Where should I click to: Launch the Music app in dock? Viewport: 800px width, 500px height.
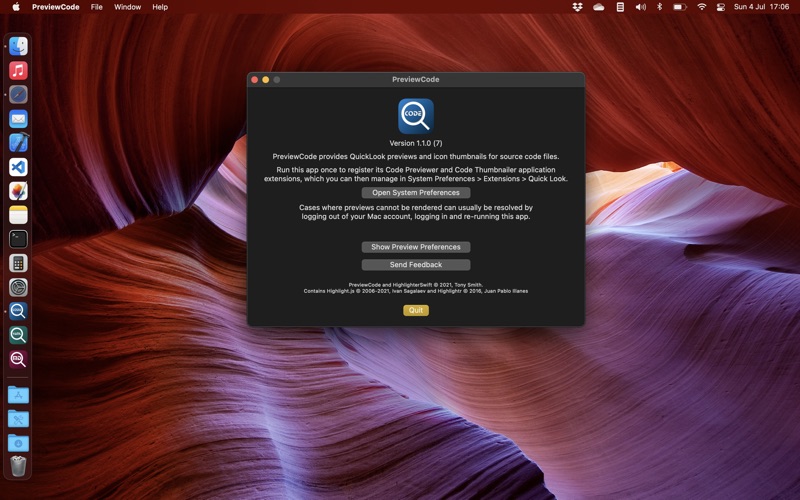coord(18,70)
